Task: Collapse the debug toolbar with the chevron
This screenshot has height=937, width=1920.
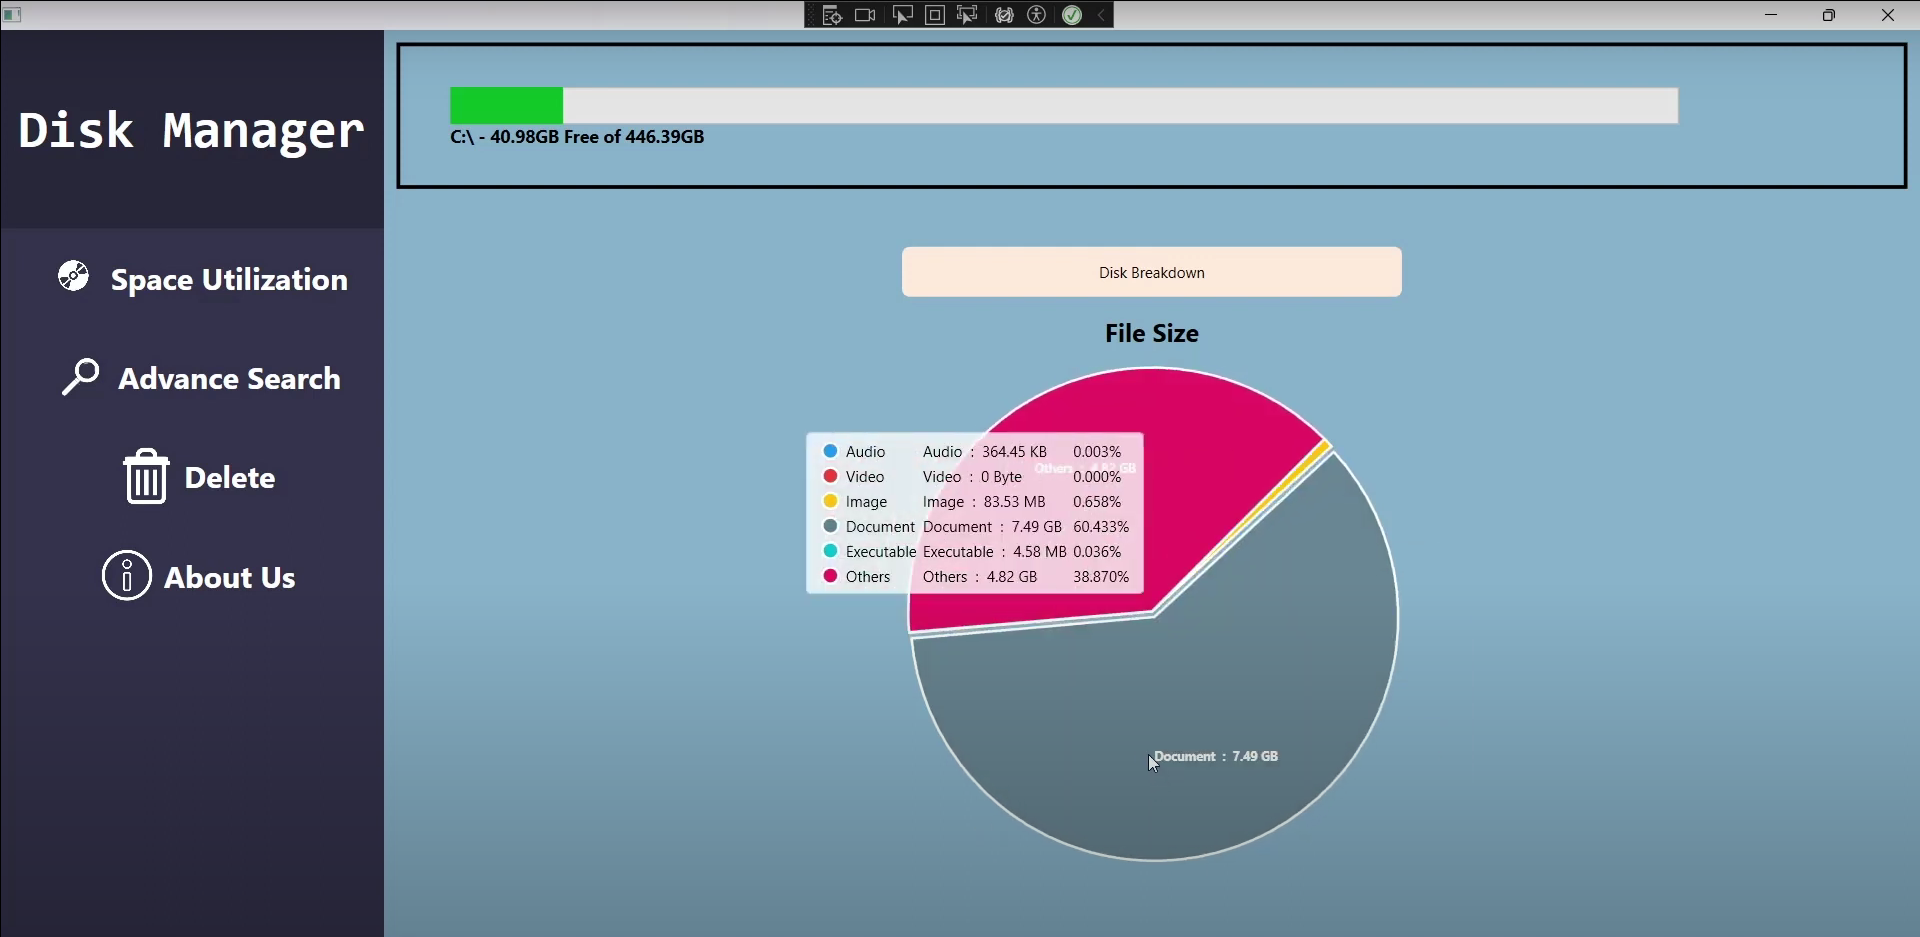Action: [1101, 15]
